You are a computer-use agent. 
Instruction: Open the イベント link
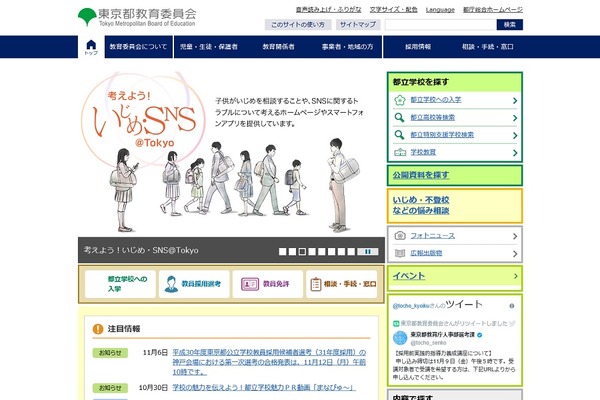pos(409,276)
